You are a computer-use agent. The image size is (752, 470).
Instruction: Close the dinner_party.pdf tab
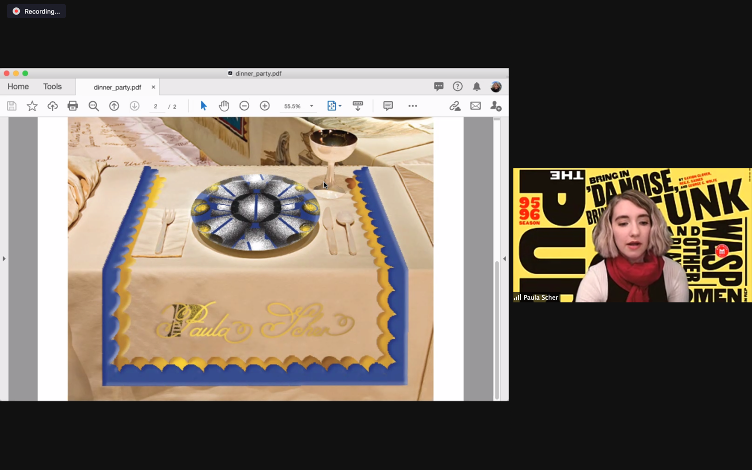(x=153, y=87)
